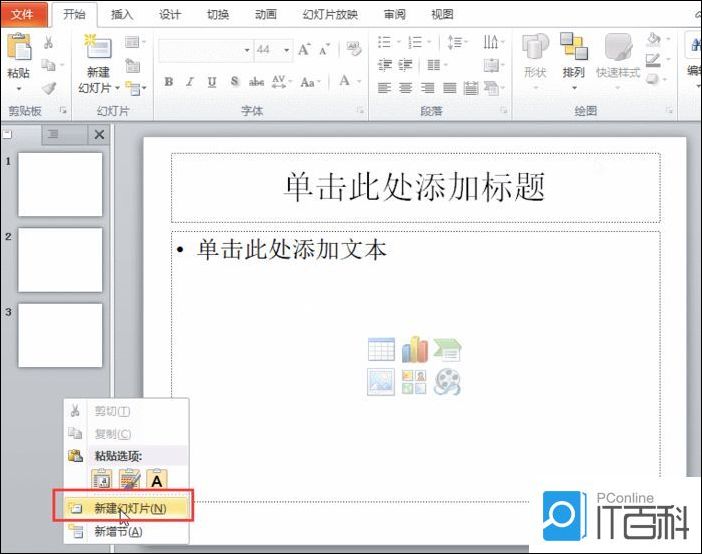The width and height of the screenshot is (702, 554).
Task: Select the Format Painter brush icon
Action: tap(49, 88)
